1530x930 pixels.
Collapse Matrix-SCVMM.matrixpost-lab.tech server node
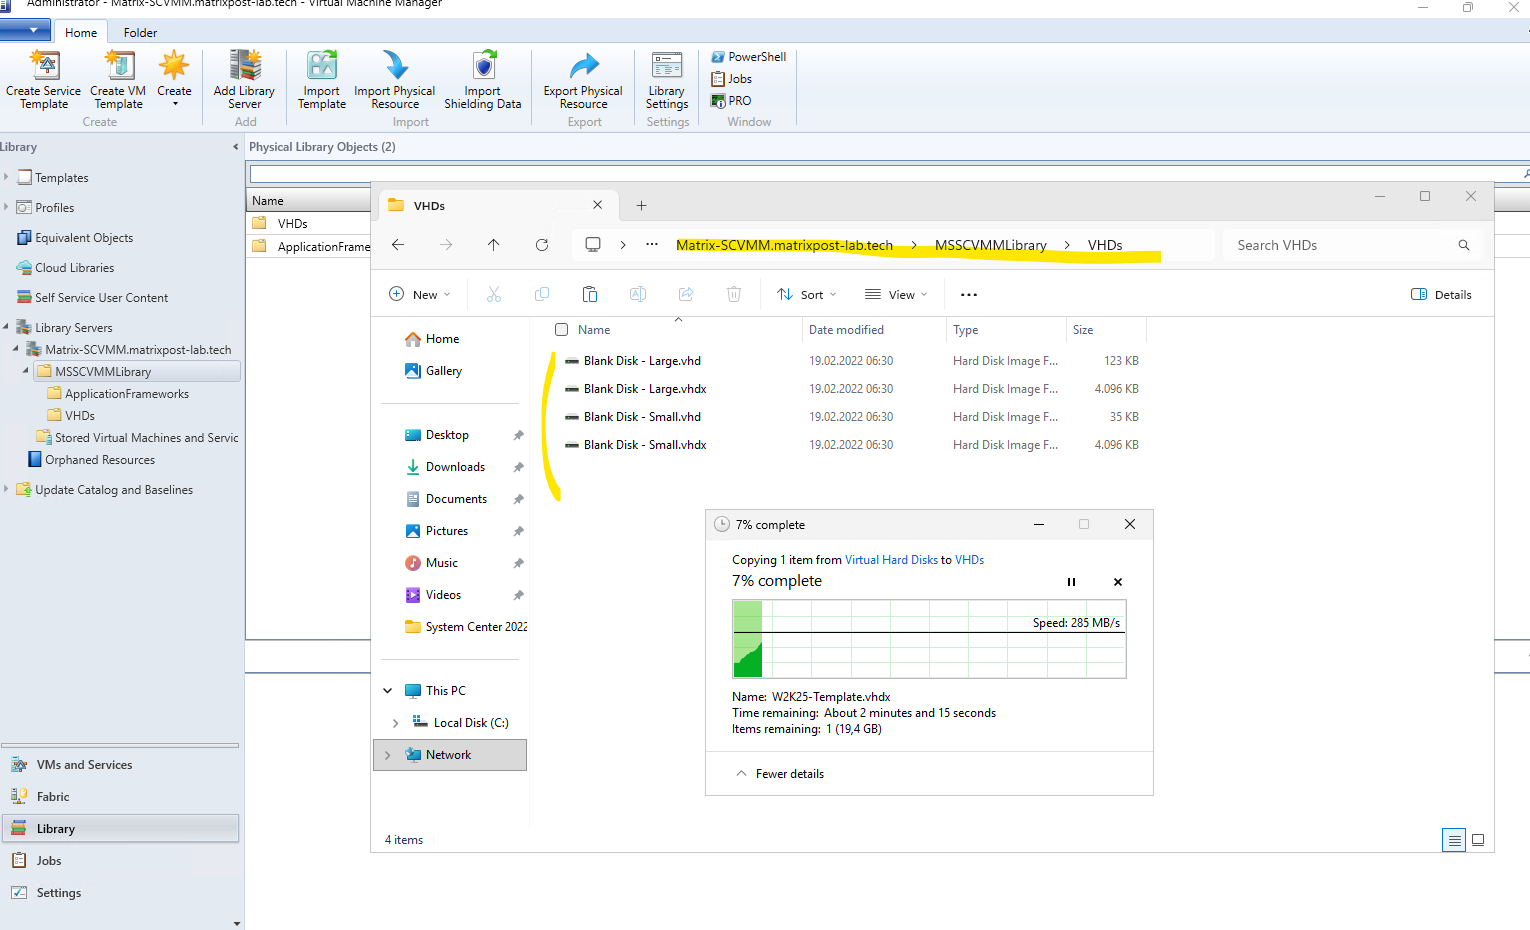click(16, 349)
